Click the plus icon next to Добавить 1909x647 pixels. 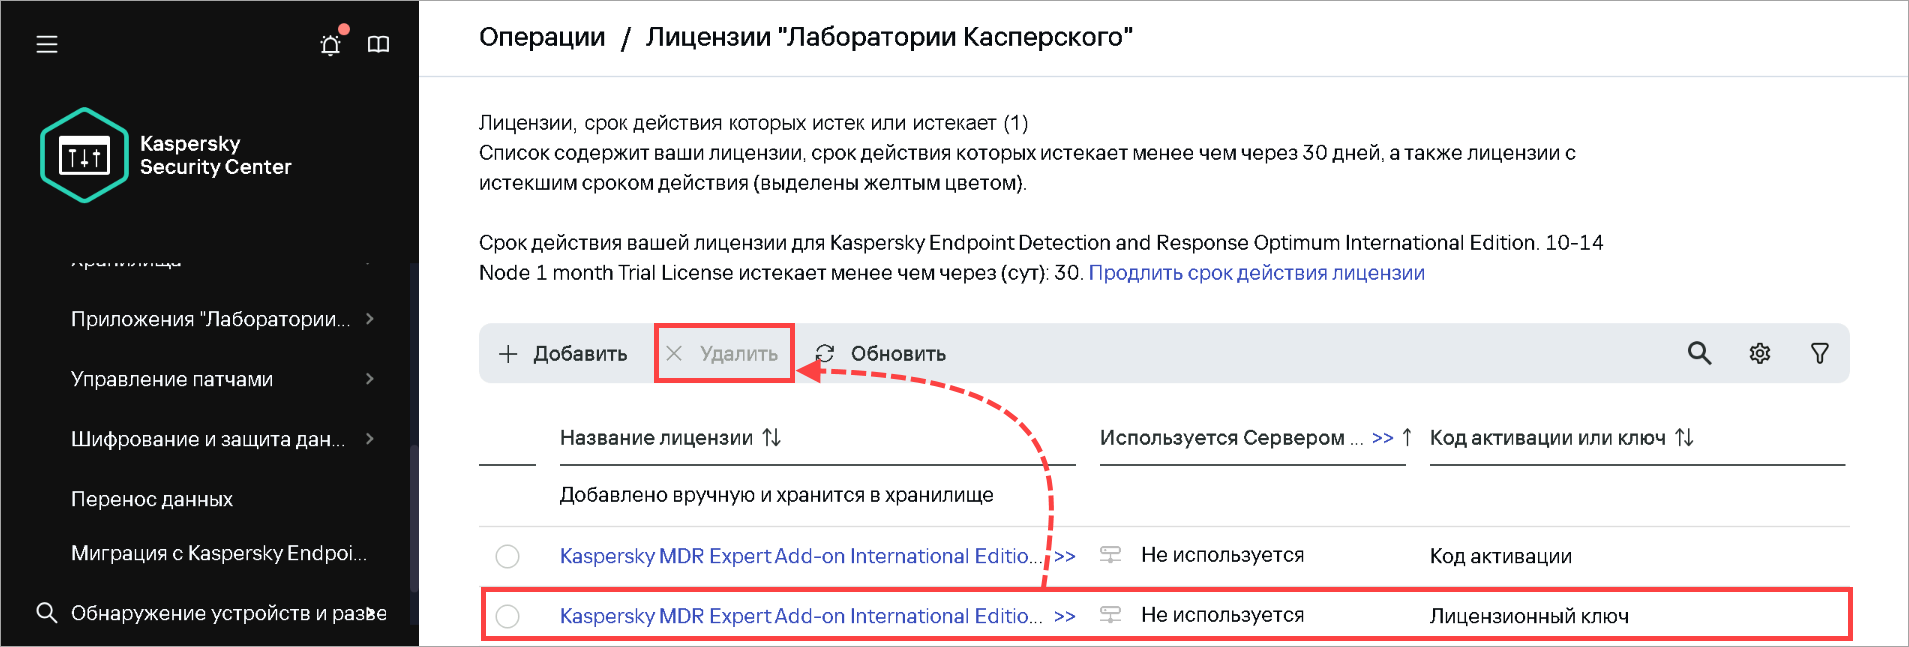click(508, 354)
